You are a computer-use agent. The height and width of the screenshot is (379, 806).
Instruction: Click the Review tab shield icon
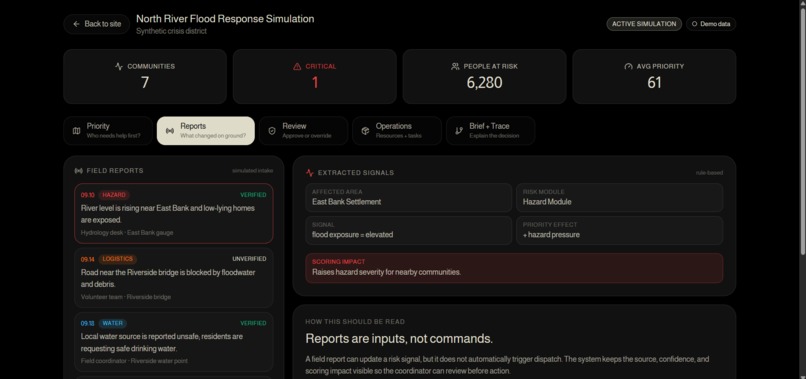click(272, 131)
